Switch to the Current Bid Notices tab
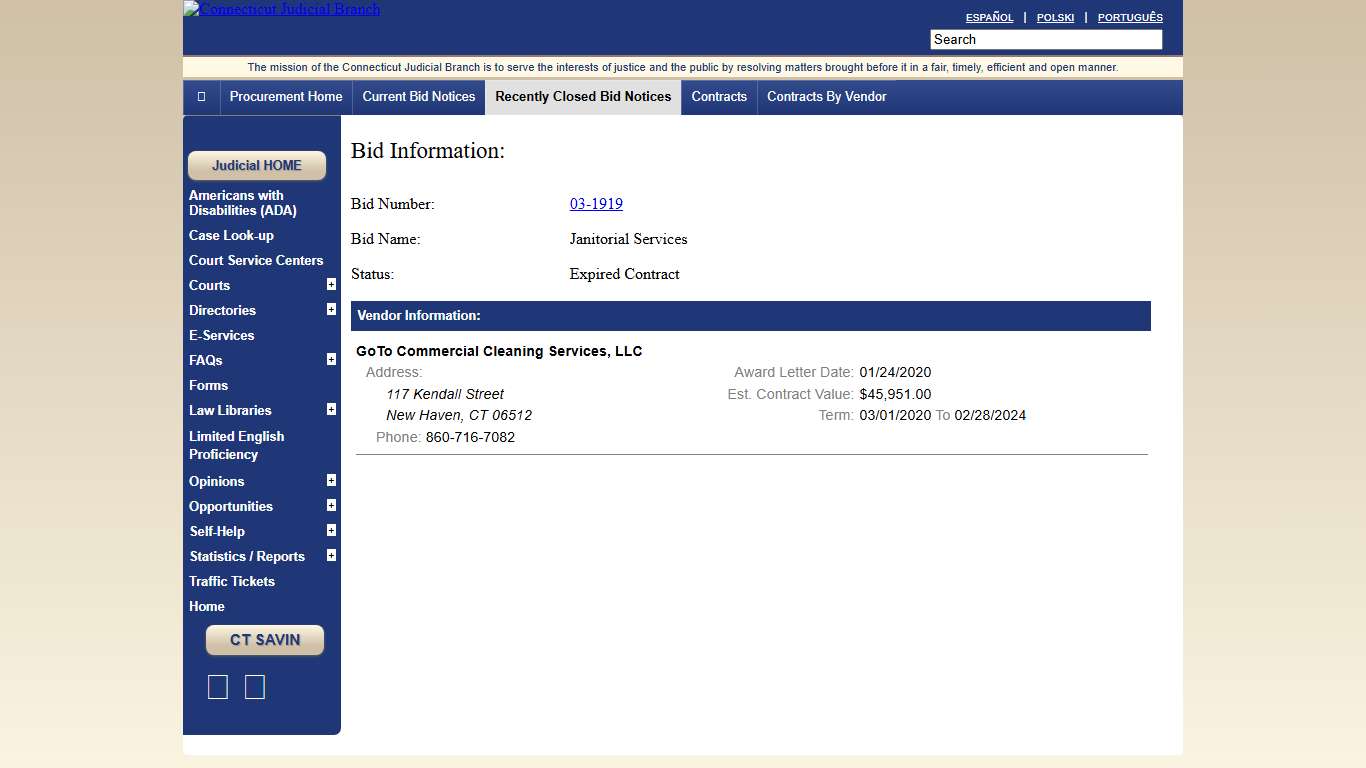Screen dimensions: 1366x768 coord(418,97)
